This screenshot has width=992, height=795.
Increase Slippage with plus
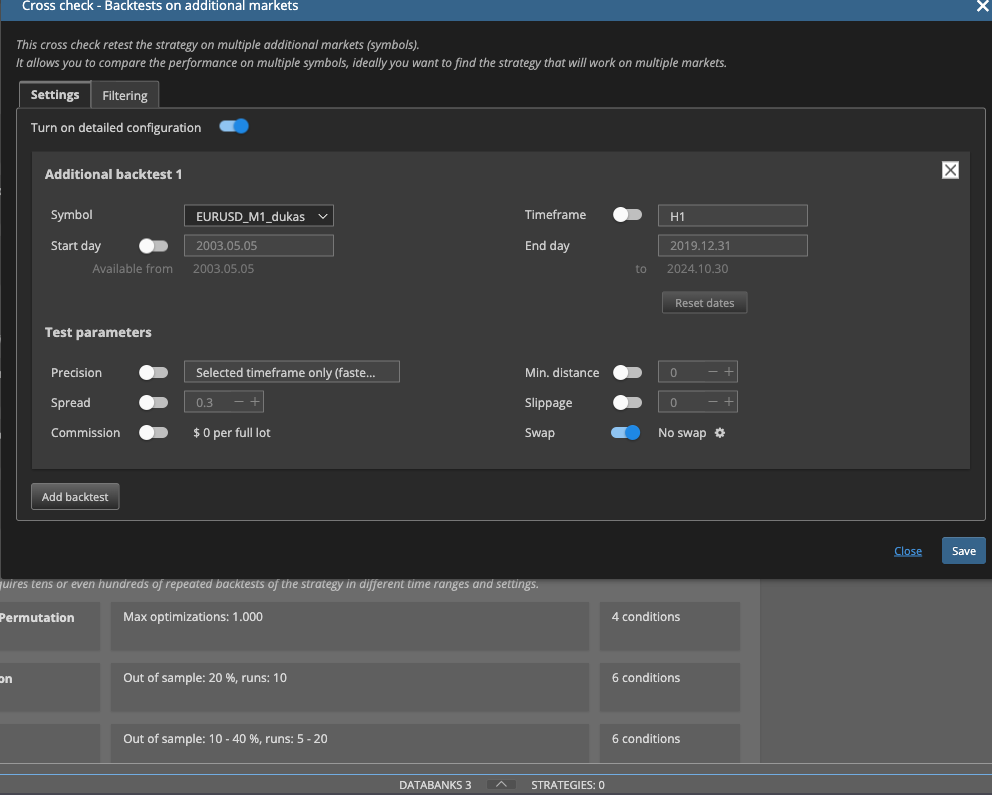[x=729, y=402]
